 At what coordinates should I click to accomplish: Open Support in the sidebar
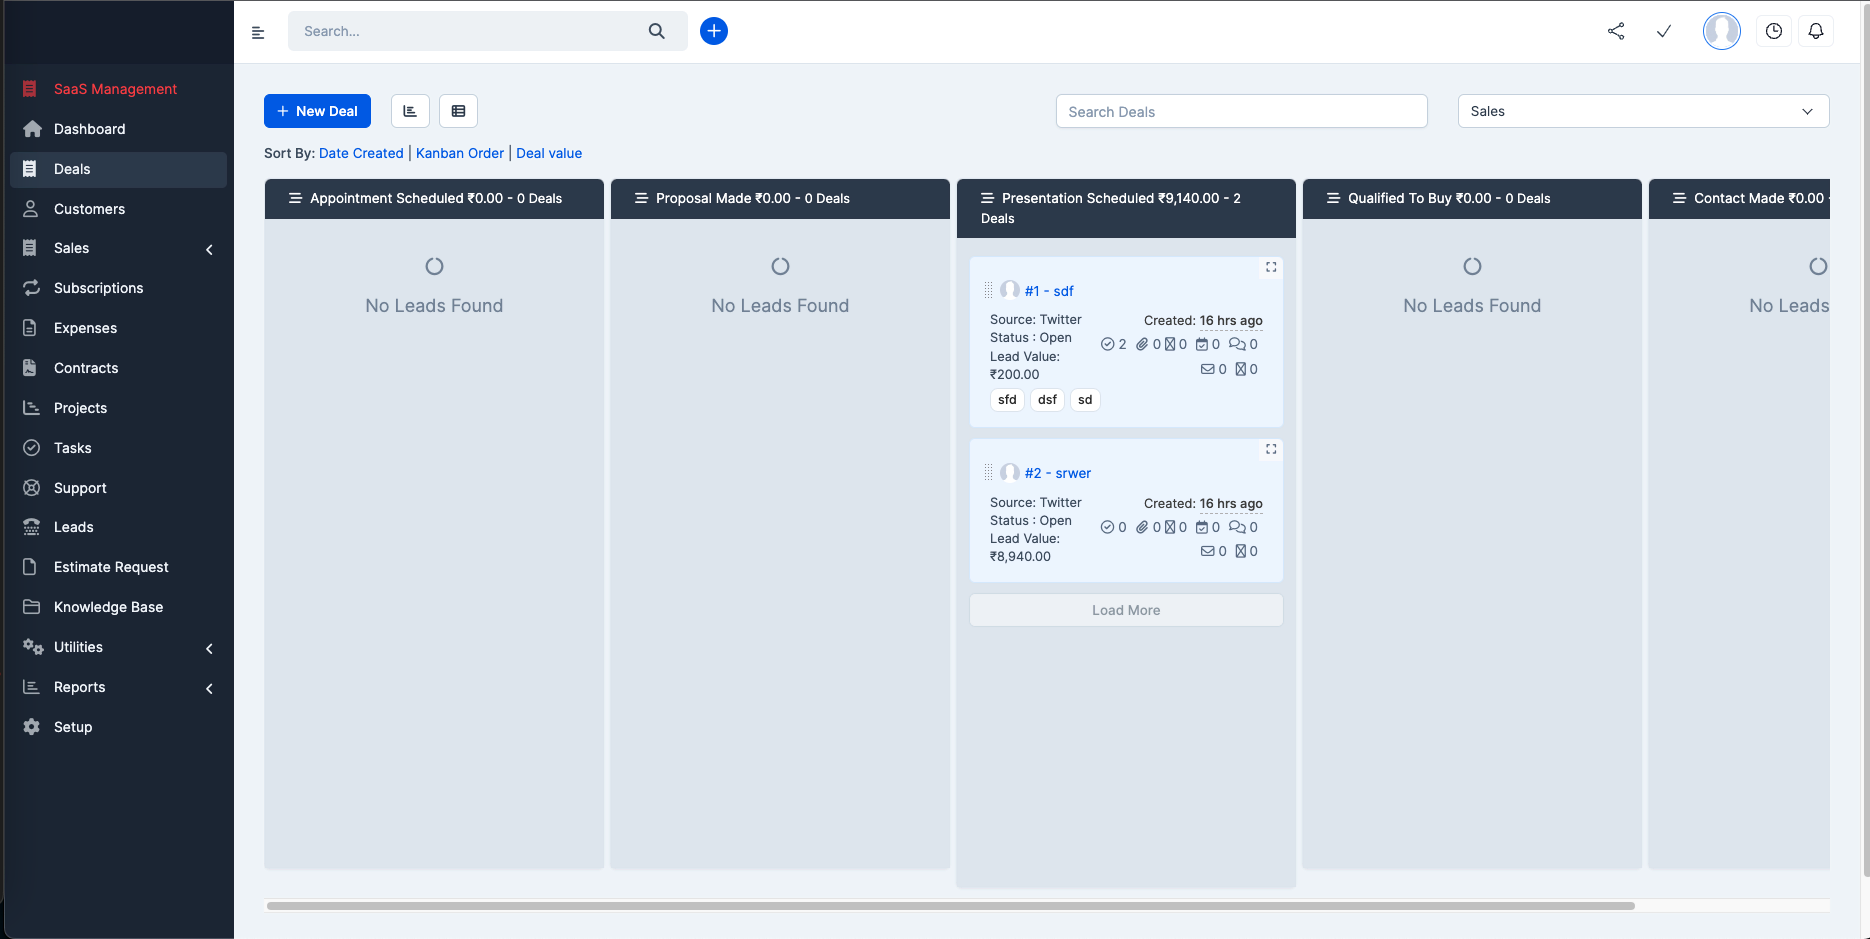click(x=118, y=488)
